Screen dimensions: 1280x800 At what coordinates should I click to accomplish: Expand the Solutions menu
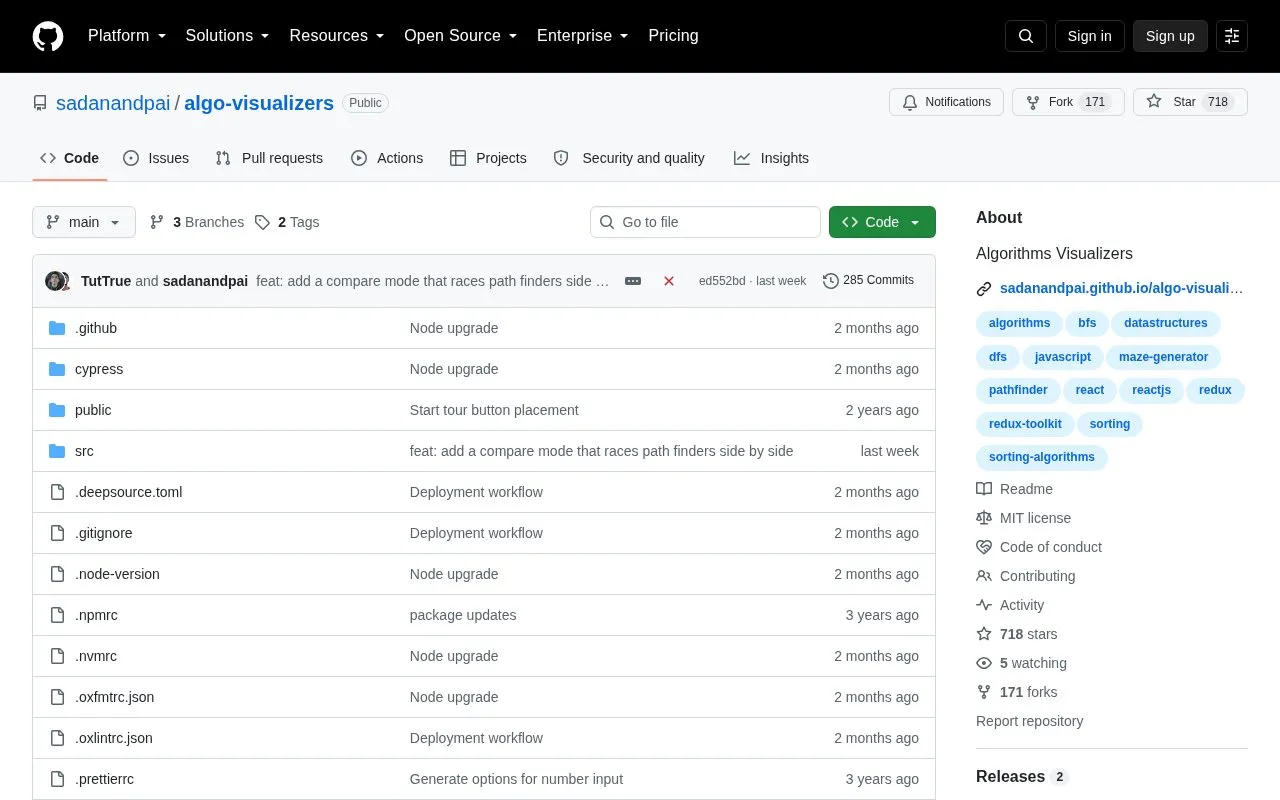[228, 36]
